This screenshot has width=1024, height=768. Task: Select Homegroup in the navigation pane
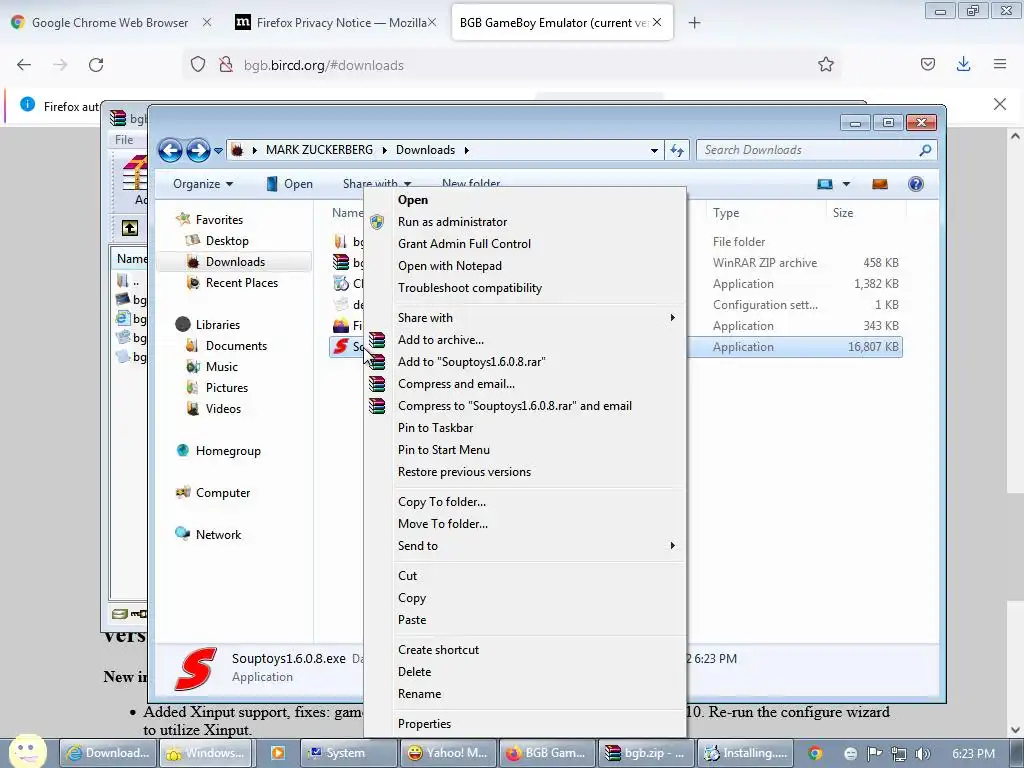pyautogui.click(x=228, y=451)
